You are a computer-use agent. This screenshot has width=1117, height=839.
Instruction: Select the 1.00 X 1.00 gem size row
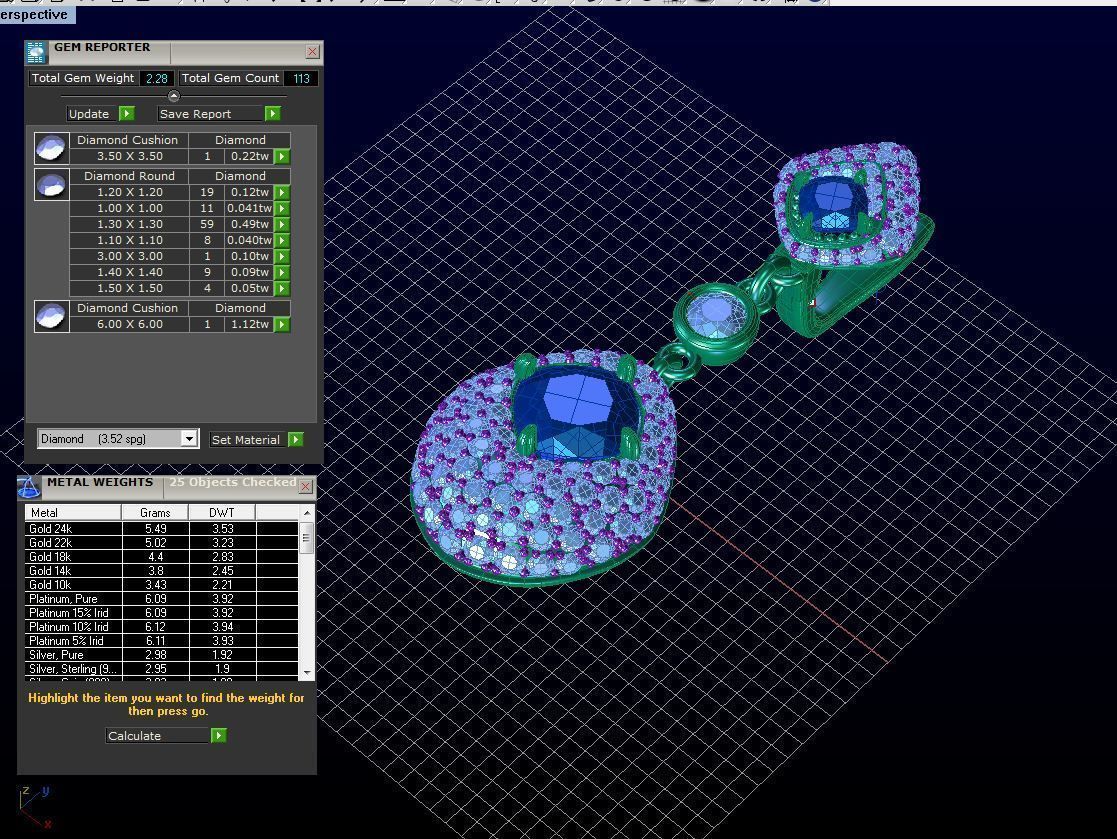(180, 208)
